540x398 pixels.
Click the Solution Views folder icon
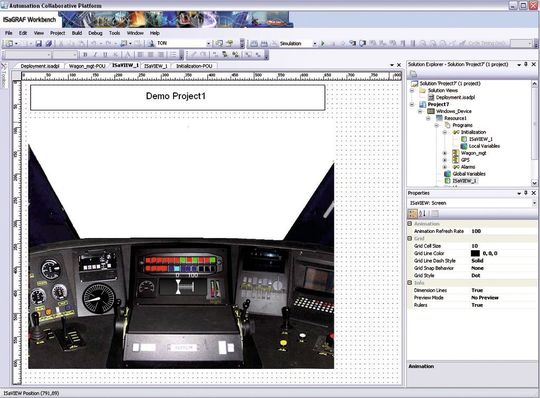[423, 90]
